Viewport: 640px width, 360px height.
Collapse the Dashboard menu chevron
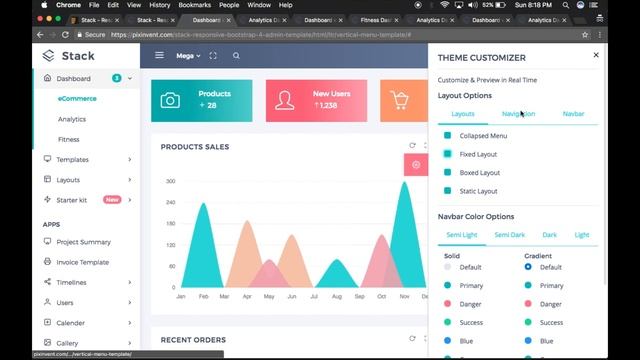click(130, 78)
